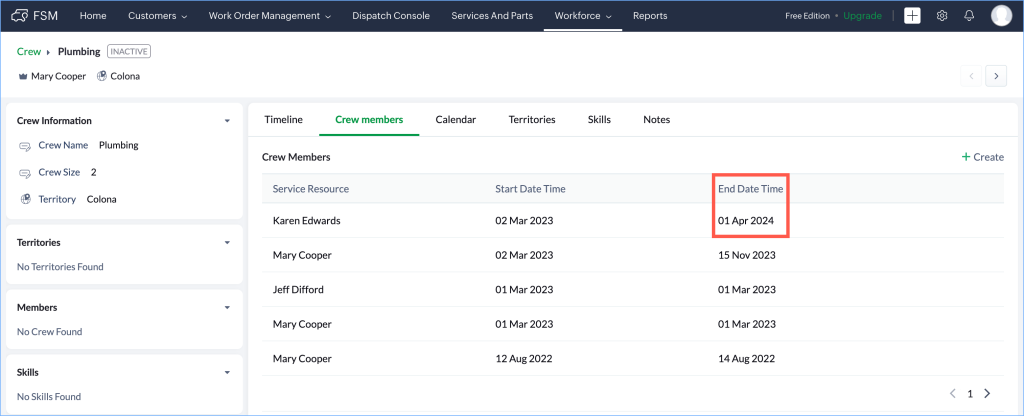Collapse the Territories sidebar section

tap(227, 243)
